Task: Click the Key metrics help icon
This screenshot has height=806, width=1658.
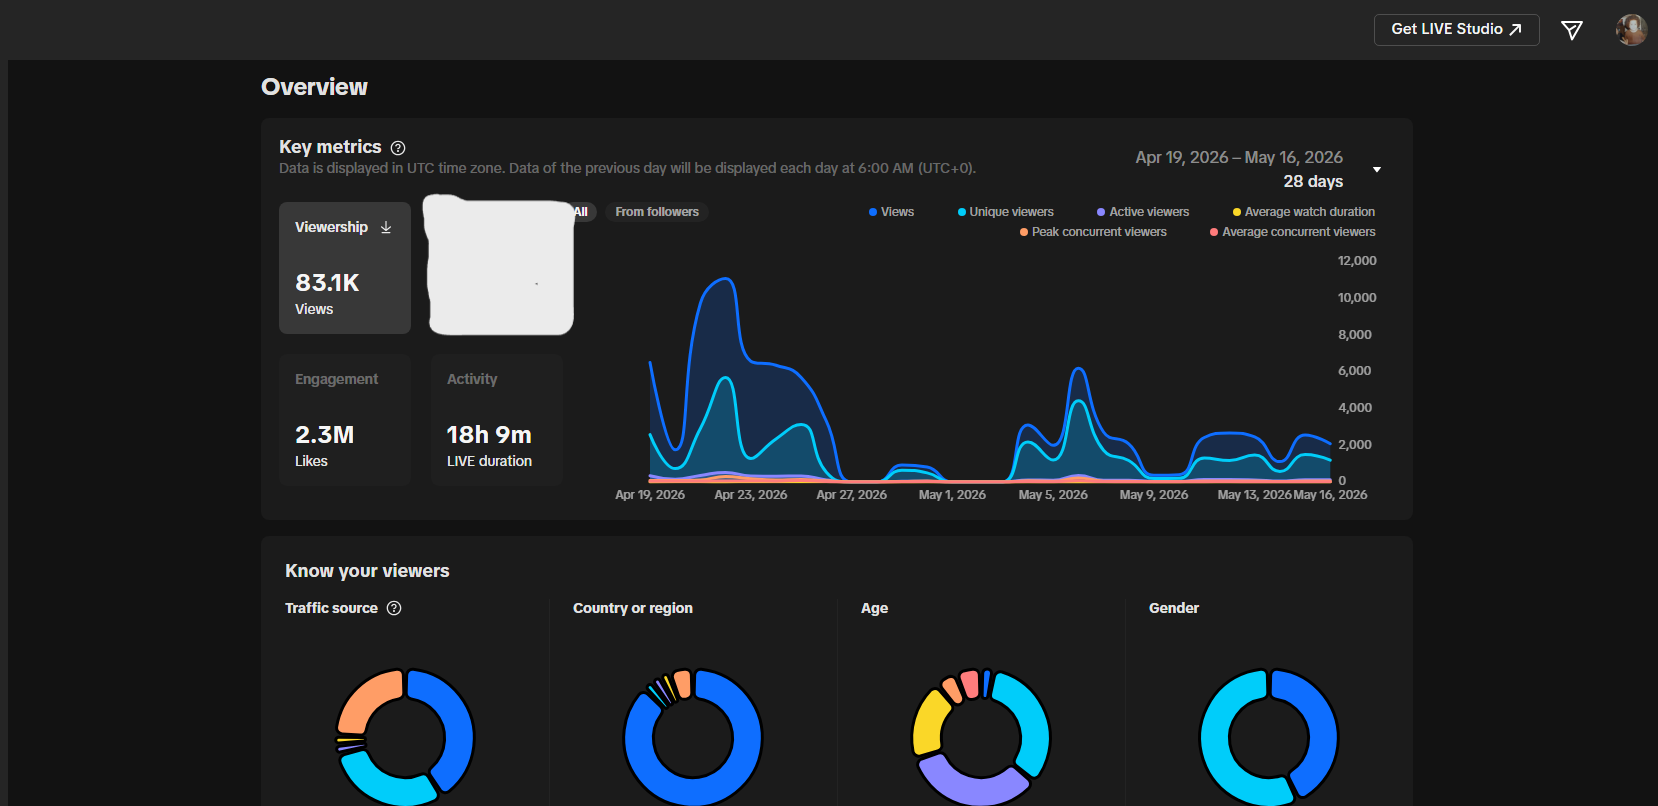Action: [398, 148]
